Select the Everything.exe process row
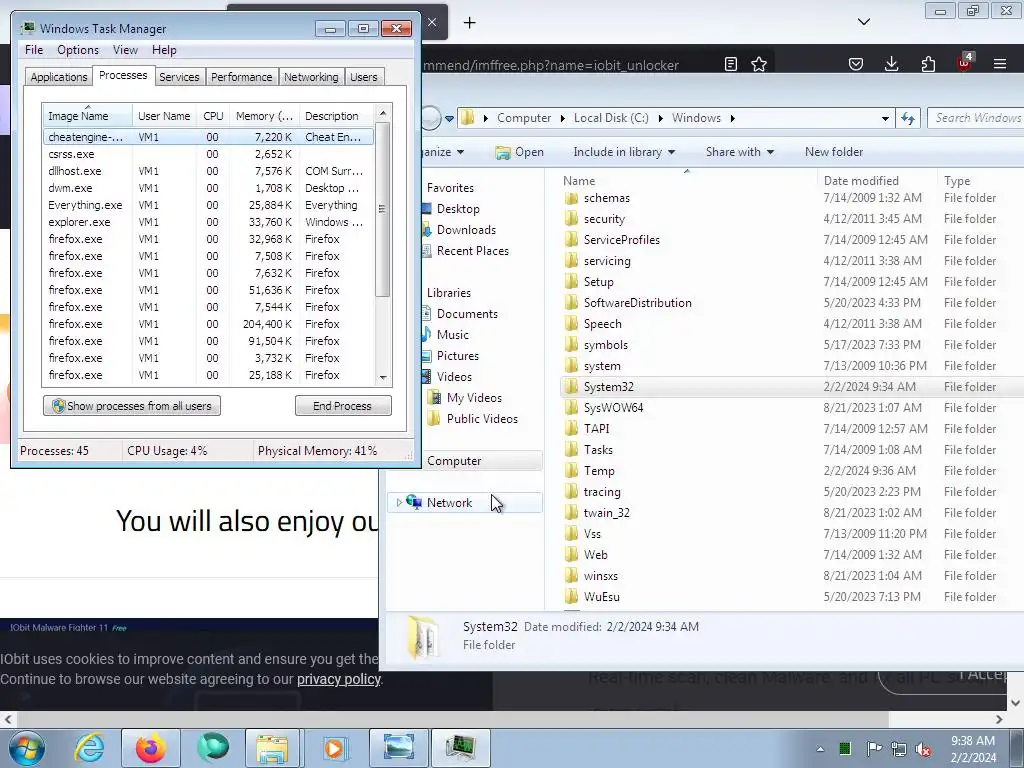 (208, 205)
